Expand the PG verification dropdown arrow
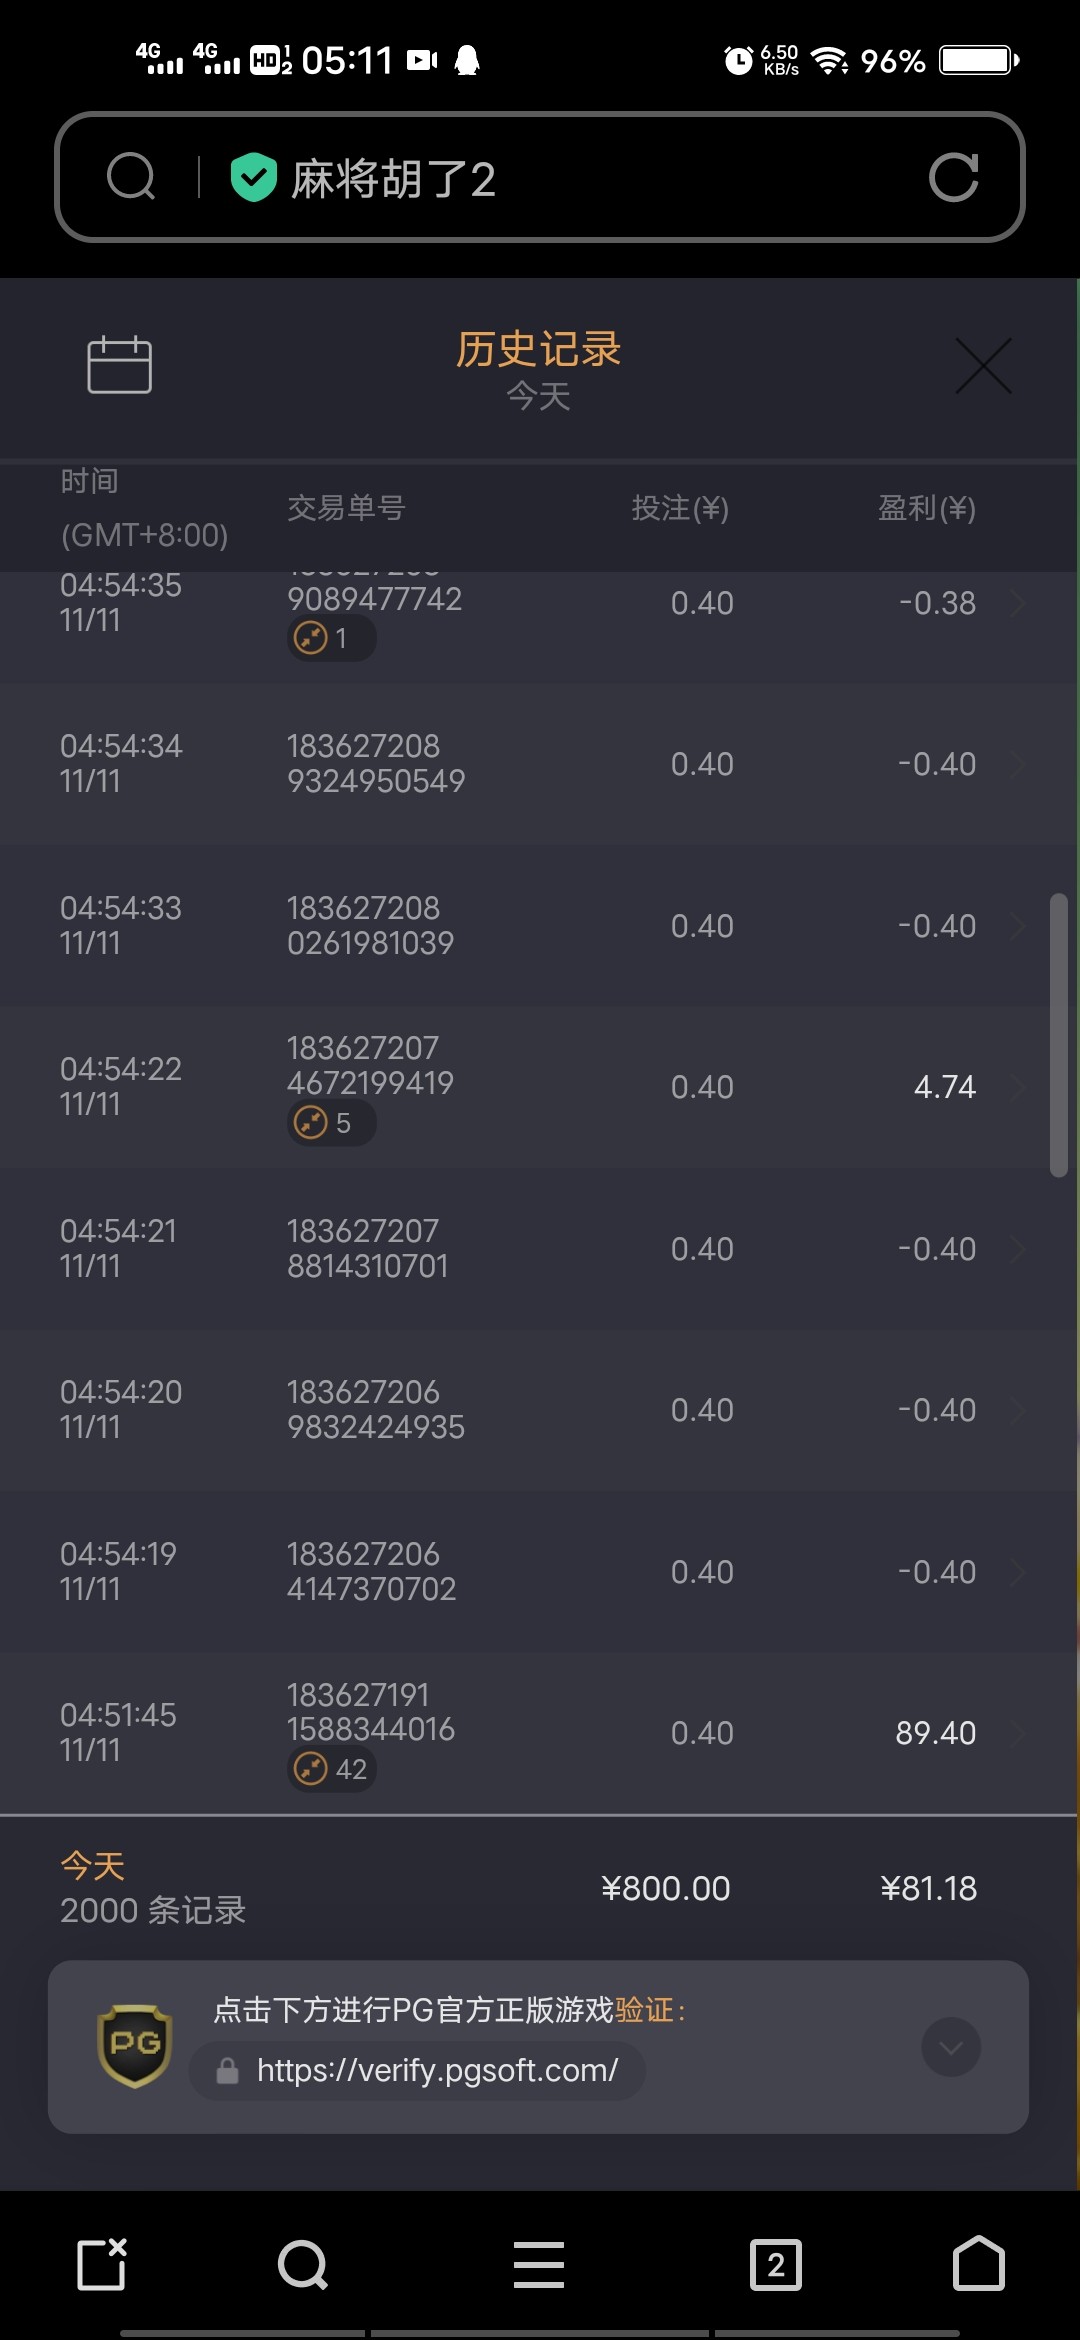 click(x=950, y=2047)
